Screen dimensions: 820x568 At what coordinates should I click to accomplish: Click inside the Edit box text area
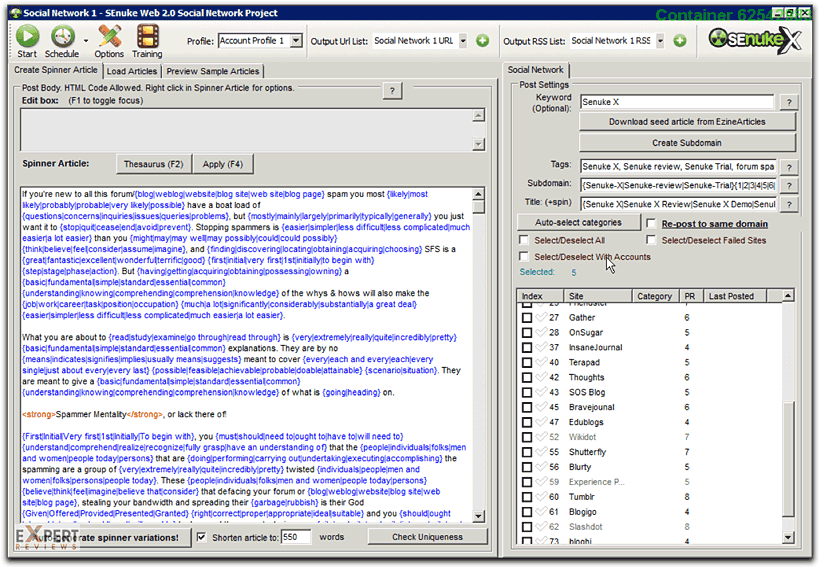point(246,130)
